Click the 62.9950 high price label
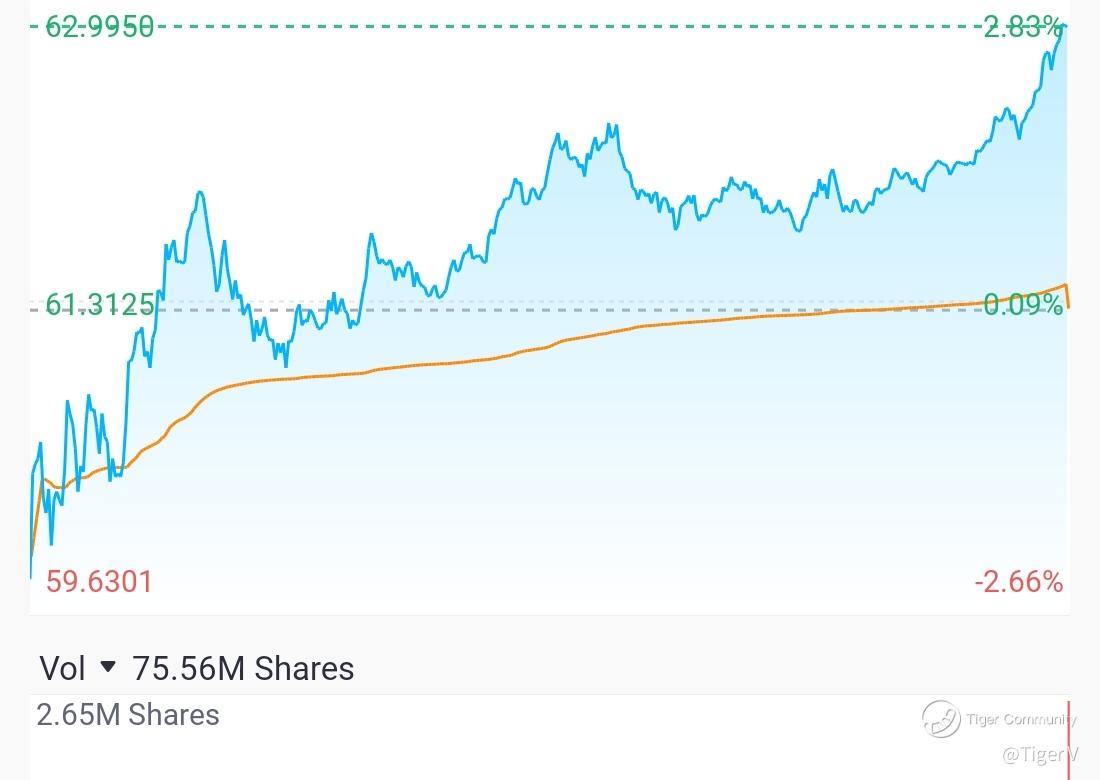Viewport: 1100px width, 780px height. point(100,27)
